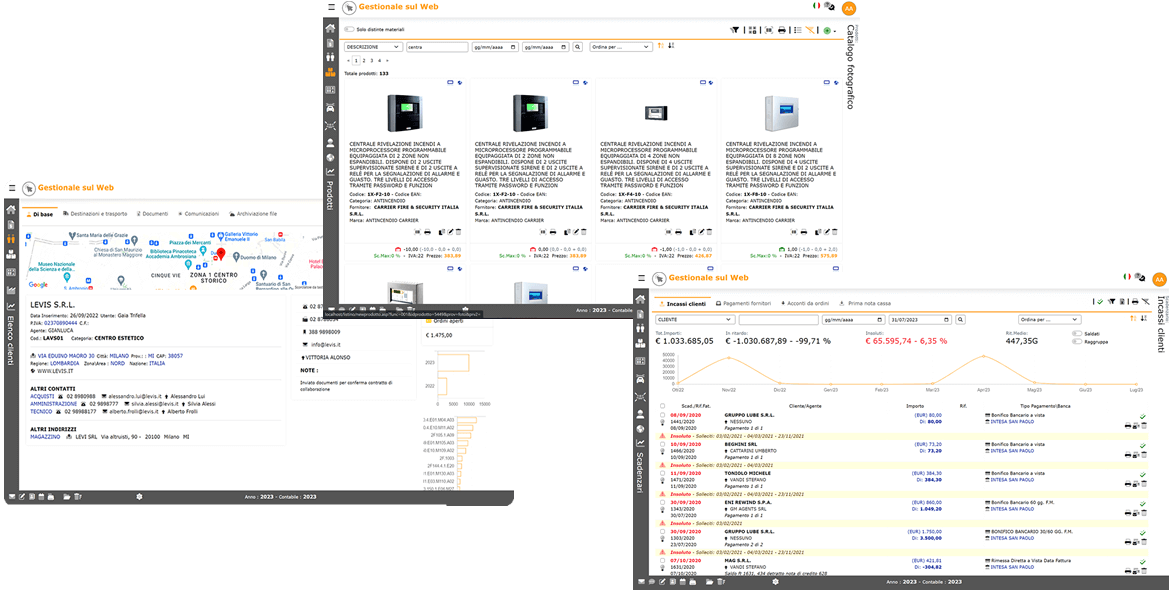Open DESCRIZIONE dropdown in catalog
The width and height of the screenshot is (1175, 594).
[373, 46]
